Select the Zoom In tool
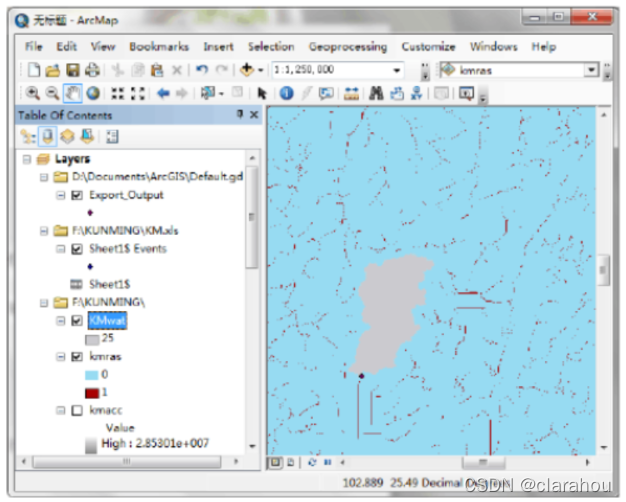Viewport: 626px width, 502px height. click(32, 93)
